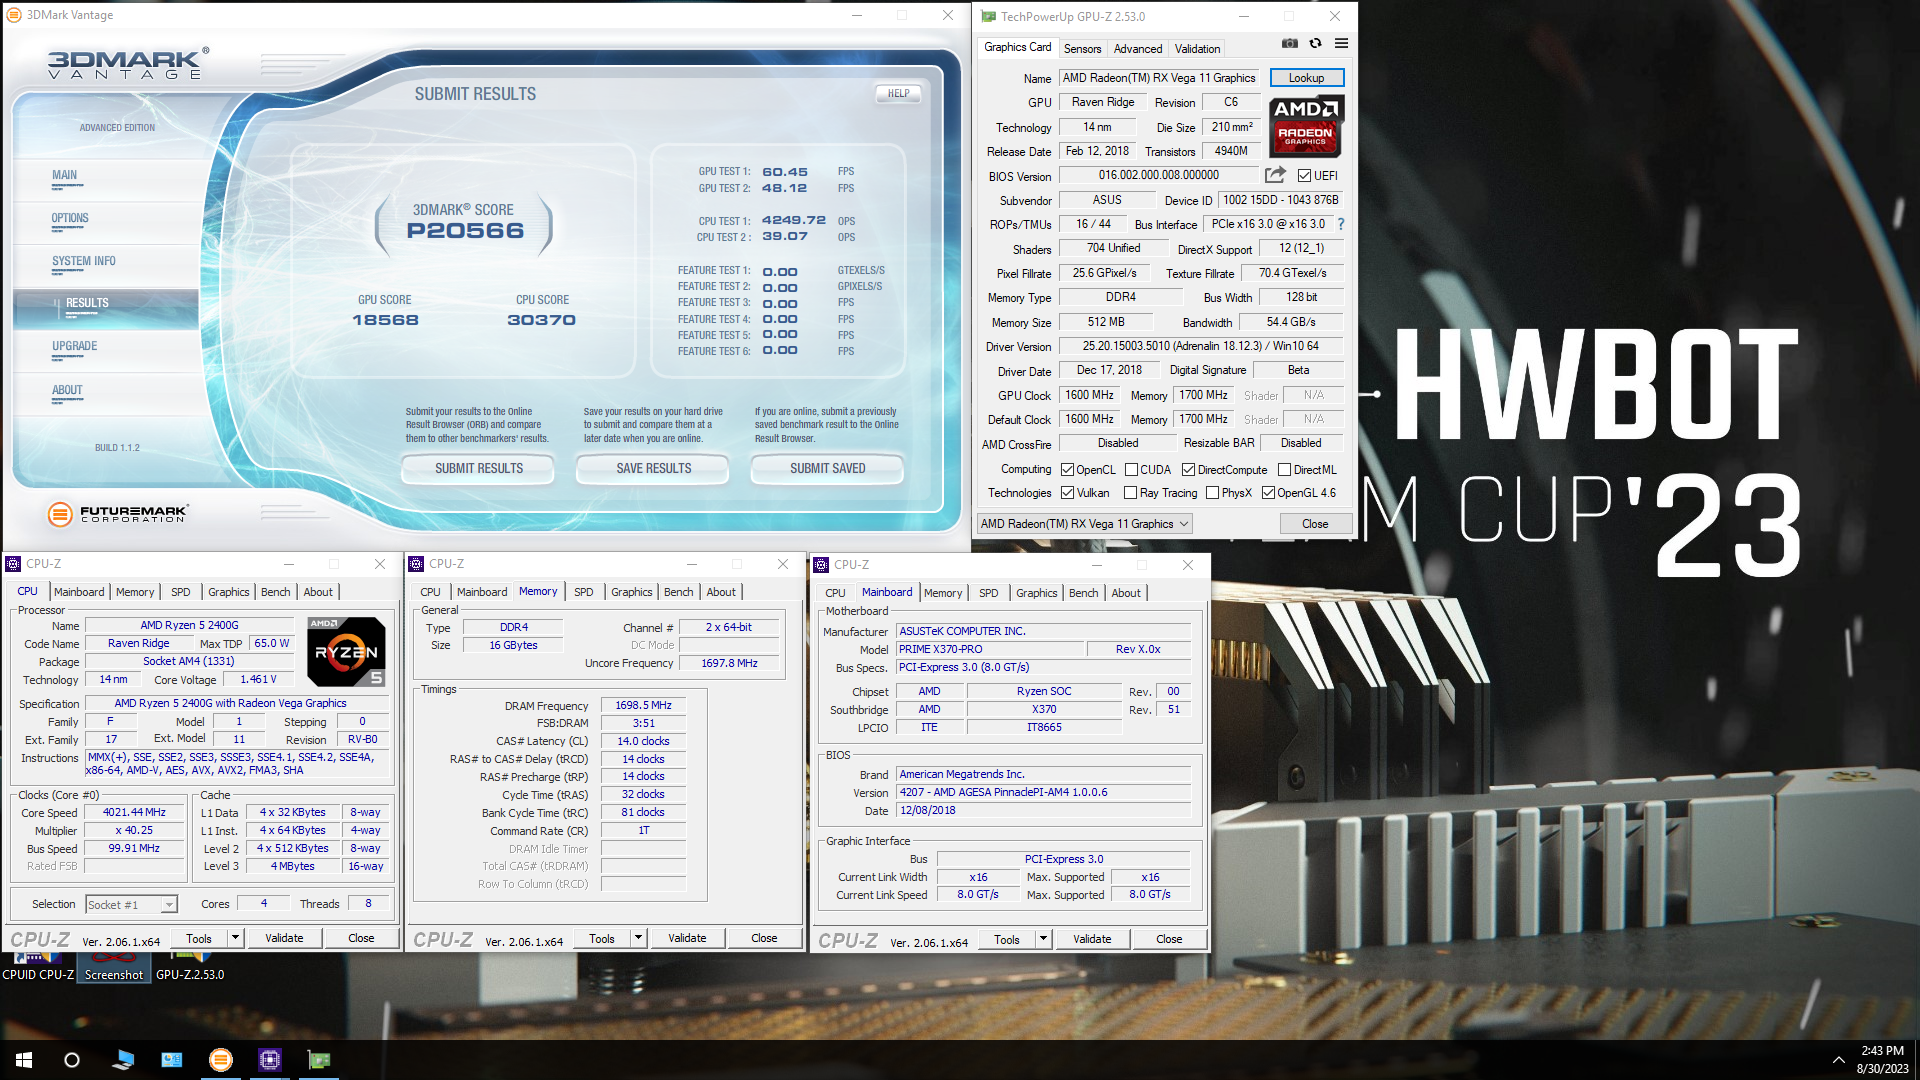
Task: Click the purple CPU-Z taskbar icon
Action: (270, 1060)
